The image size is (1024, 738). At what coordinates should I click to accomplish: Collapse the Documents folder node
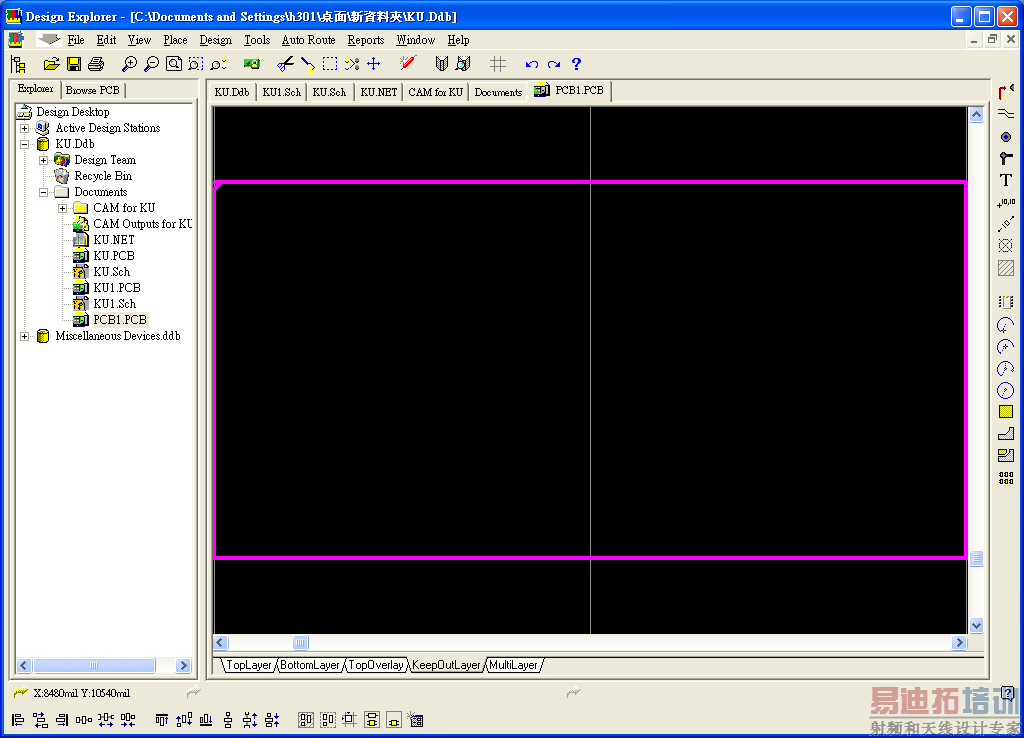(x=44, y=193)
